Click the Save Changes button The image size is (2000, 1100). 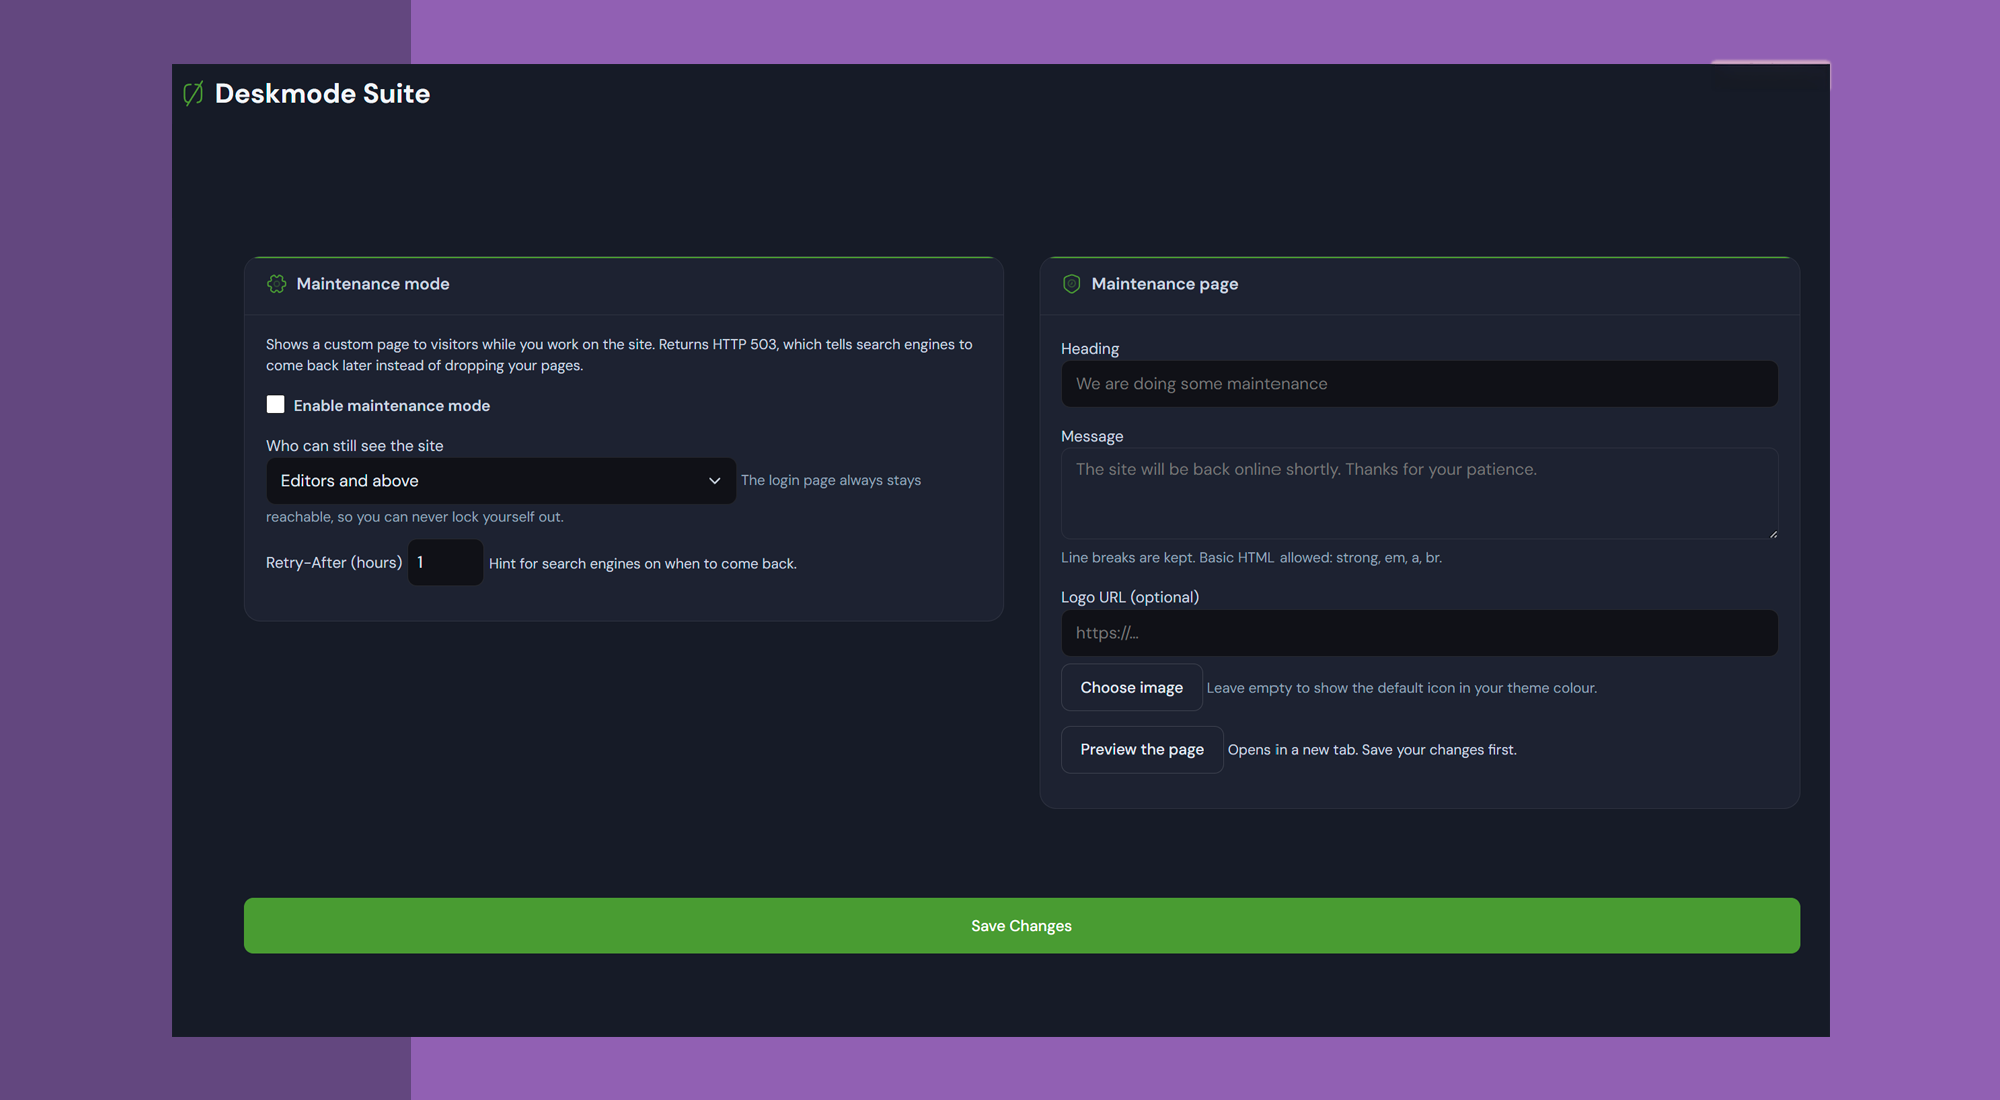click(1021, 926)
